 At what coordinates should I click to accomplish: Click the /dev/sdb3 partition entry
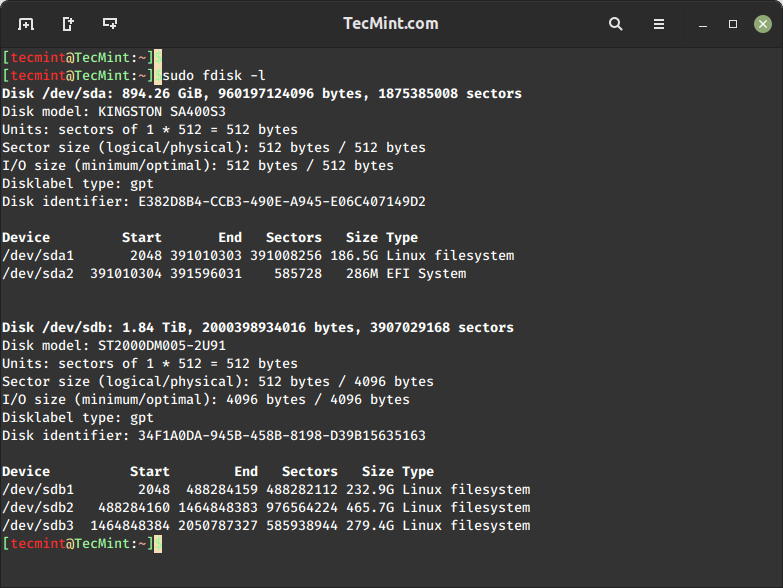point(38,525)
